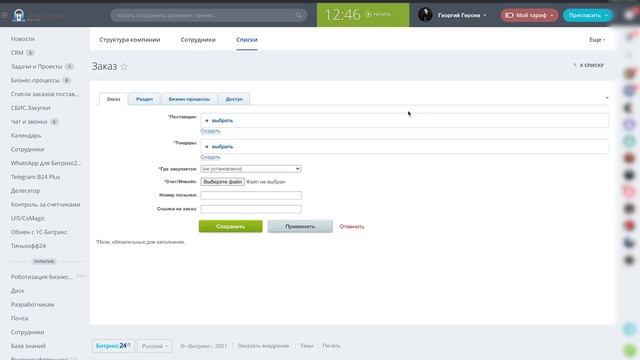Viewport: 640px width, 360px height.
Task: Open СБИС.Закупки in sidebar
Action: pos(31,108)
